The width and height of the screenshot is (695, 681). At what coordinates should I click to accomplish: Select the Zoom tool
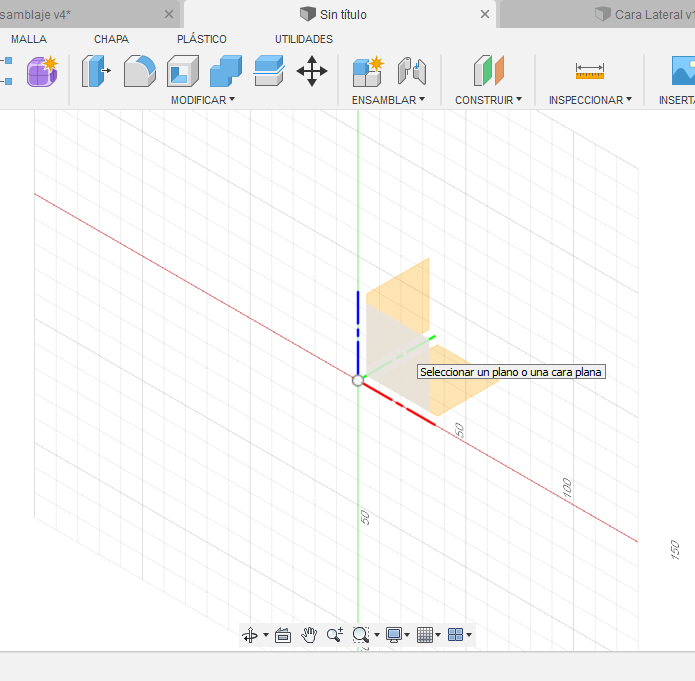pos(335,635)
